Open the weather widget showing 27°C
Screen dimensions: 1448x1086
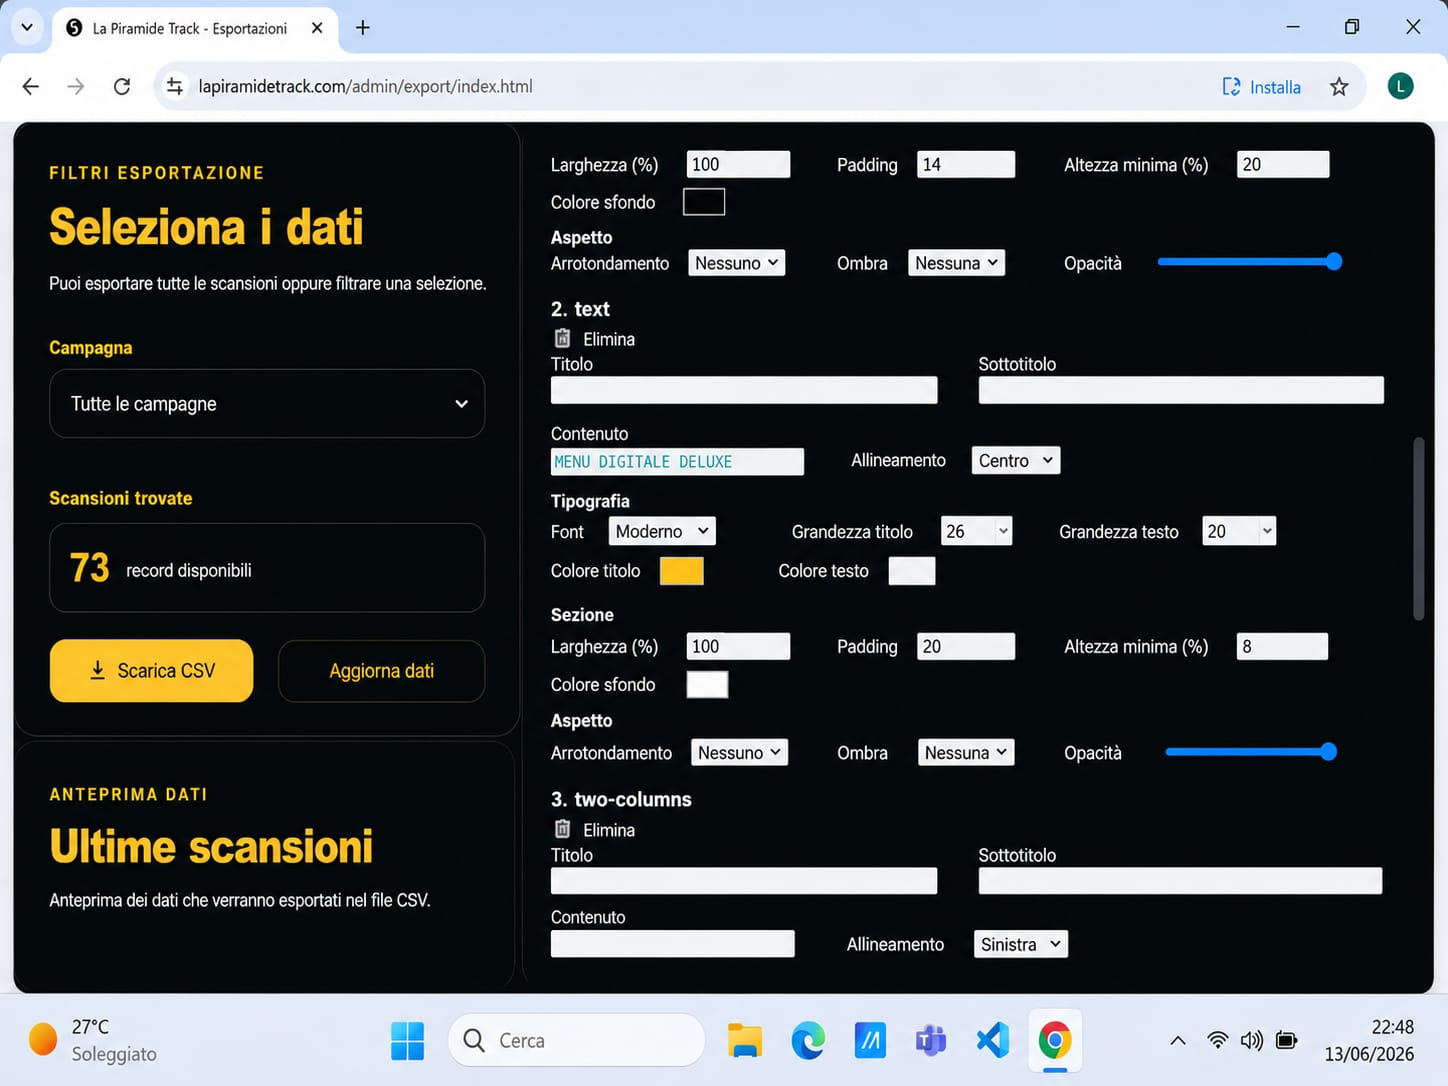click(x=93, y=1041)
